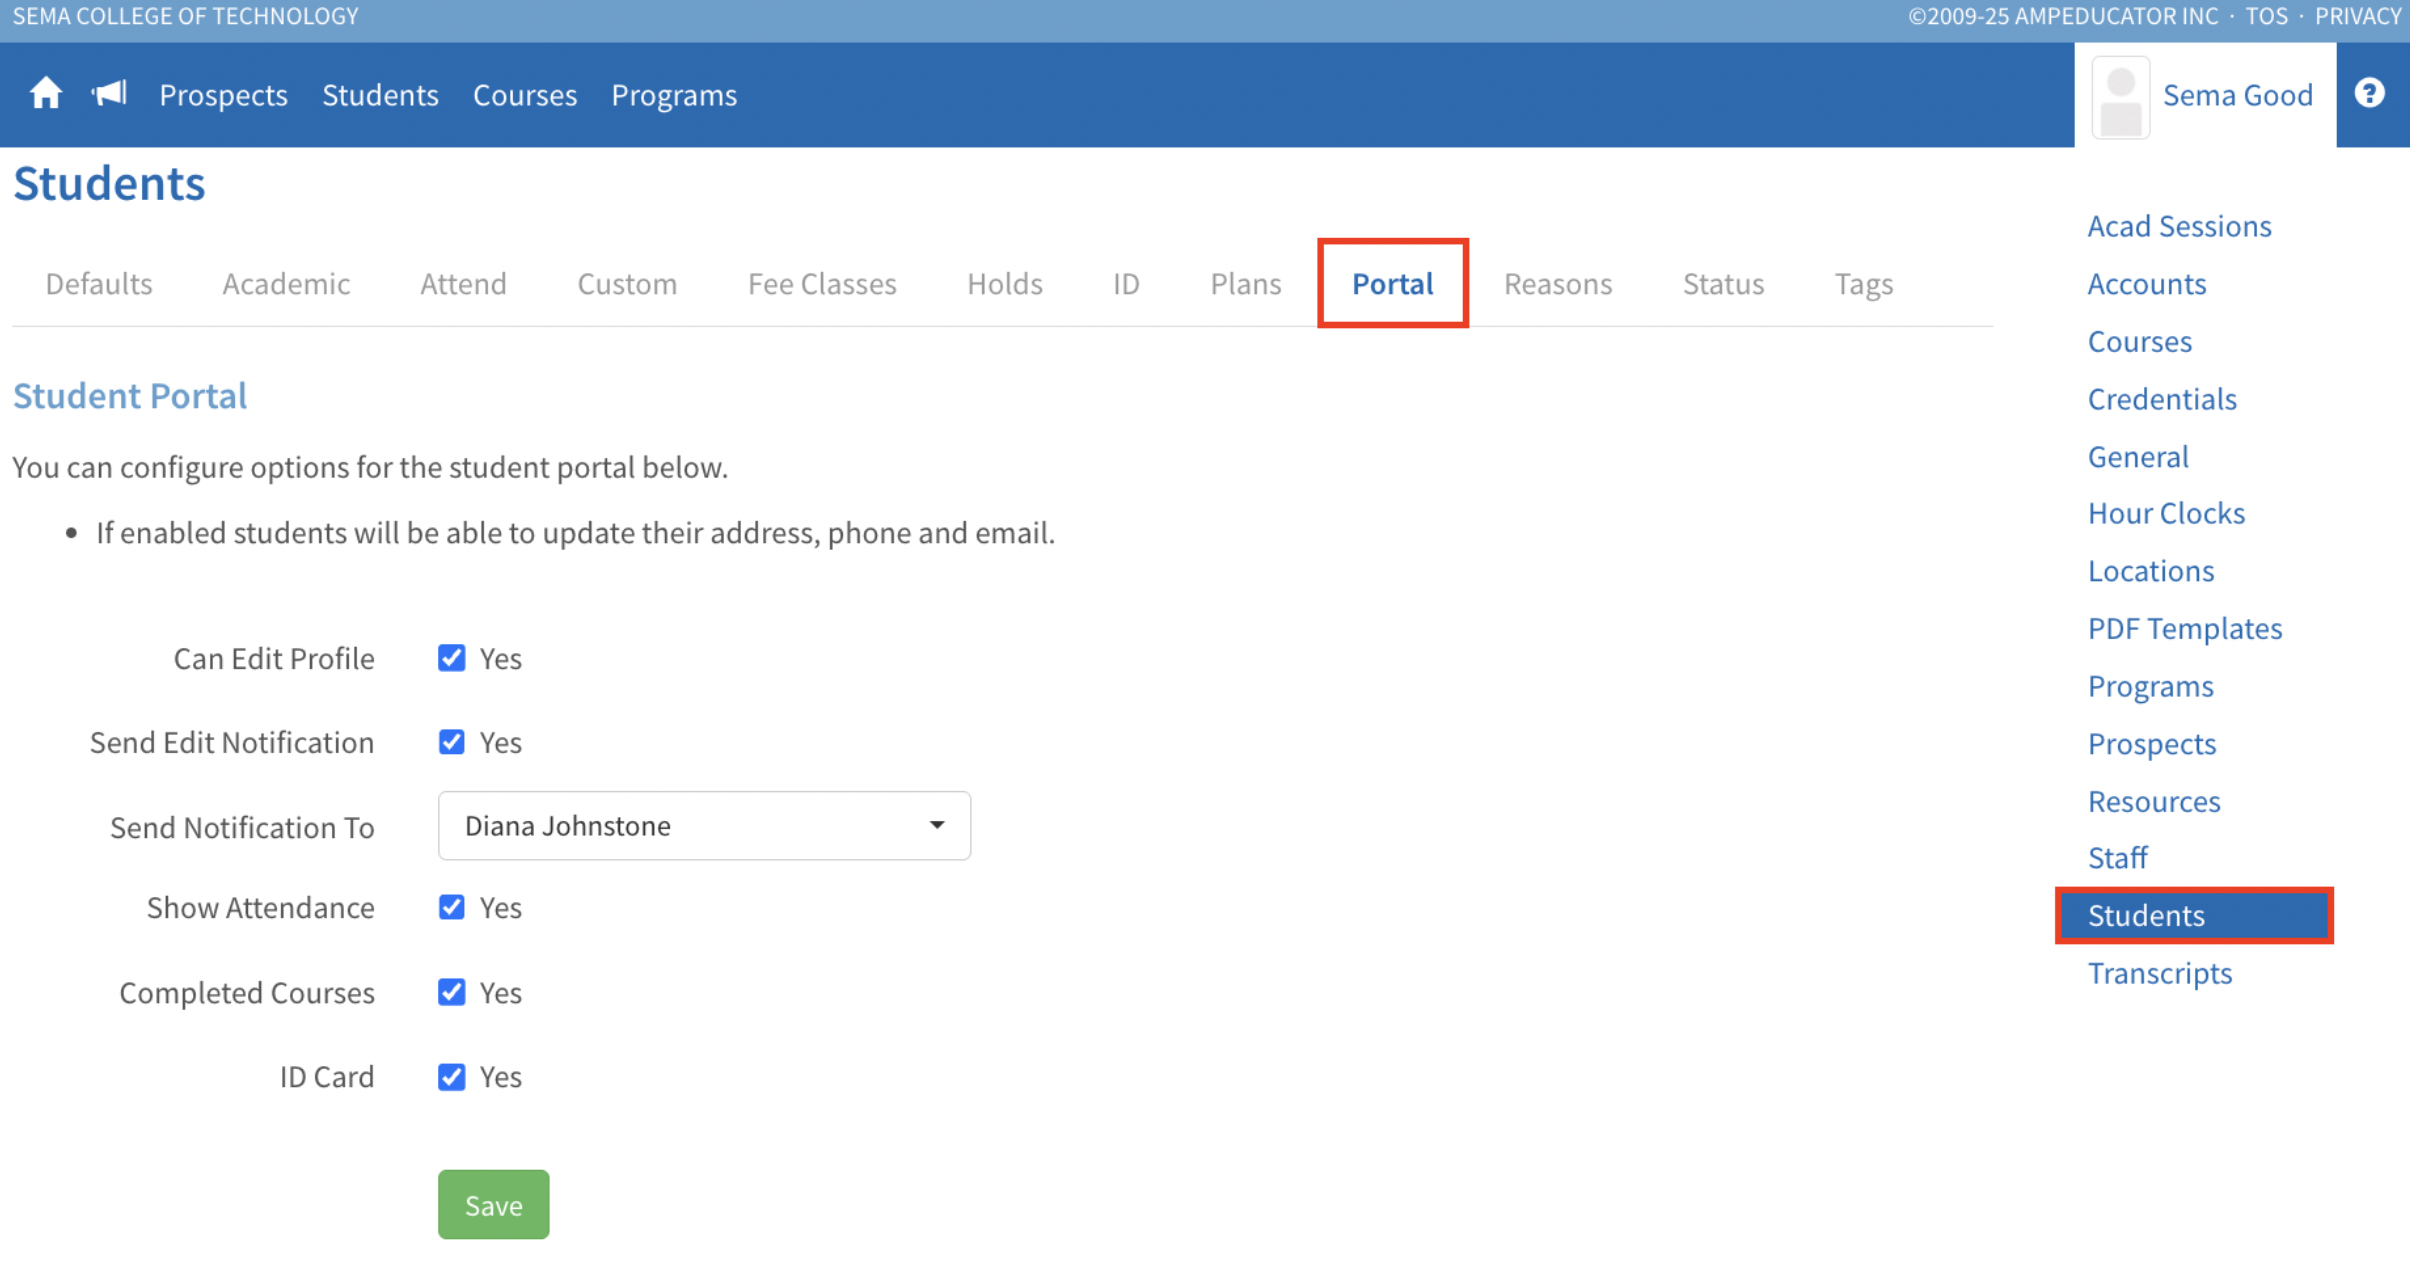Click the PRIVACY link in header
Image resolution: width=2410 pixels, height=1262 pixels.
tap(2357, 16)
